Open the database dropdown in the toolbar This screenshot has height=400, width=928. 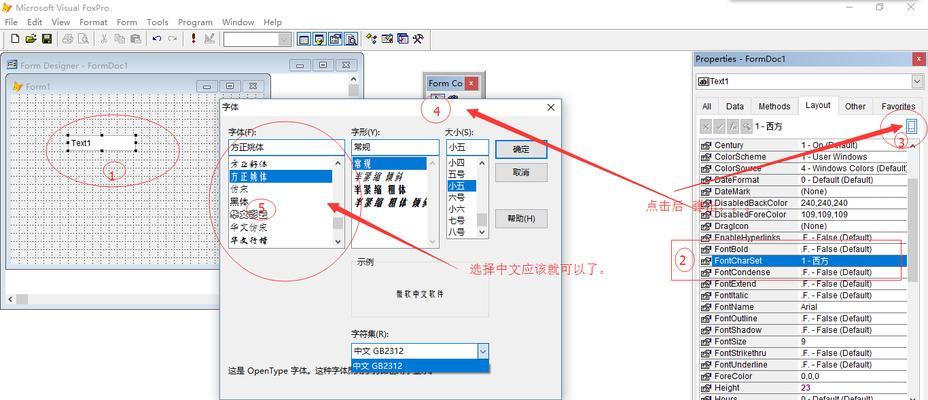285,40
